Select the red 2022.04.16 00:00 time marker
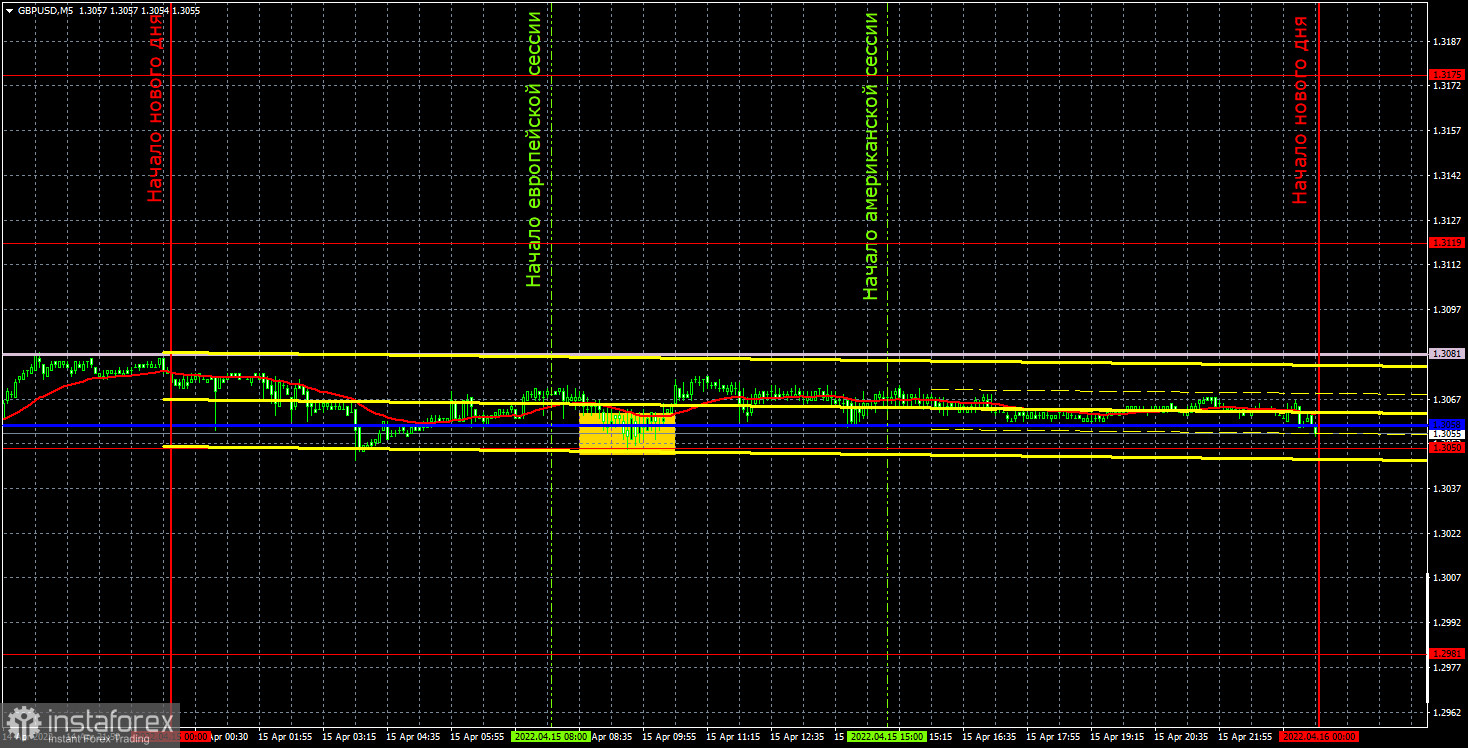The width and height of the screenshot is (1468, 748). 1319,736
